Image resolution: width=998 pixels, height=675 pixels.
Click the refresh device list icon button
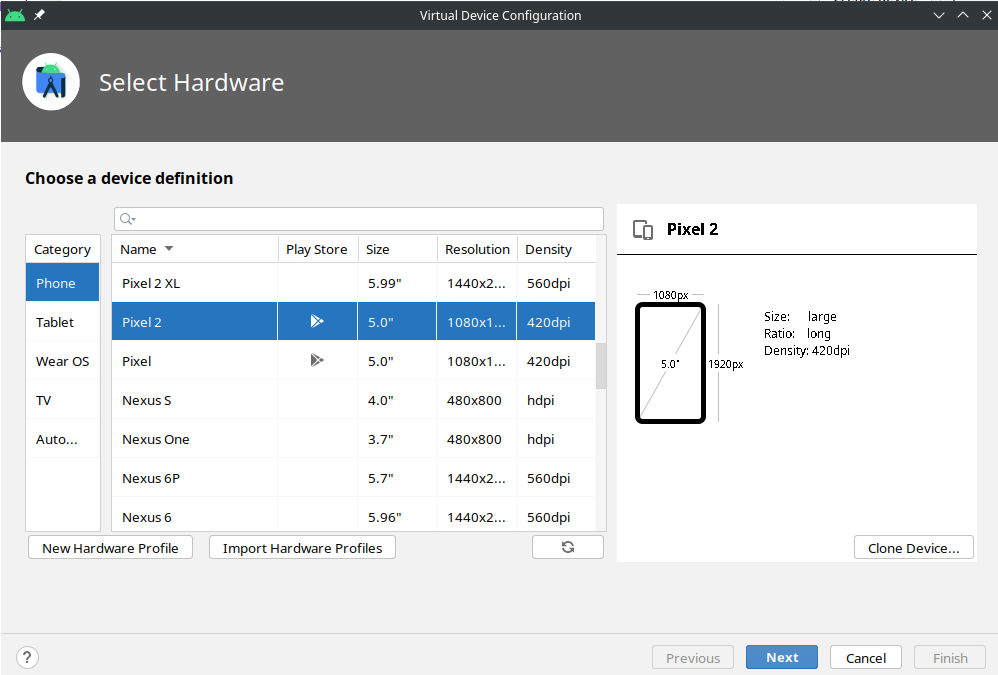tap(568, 547)
